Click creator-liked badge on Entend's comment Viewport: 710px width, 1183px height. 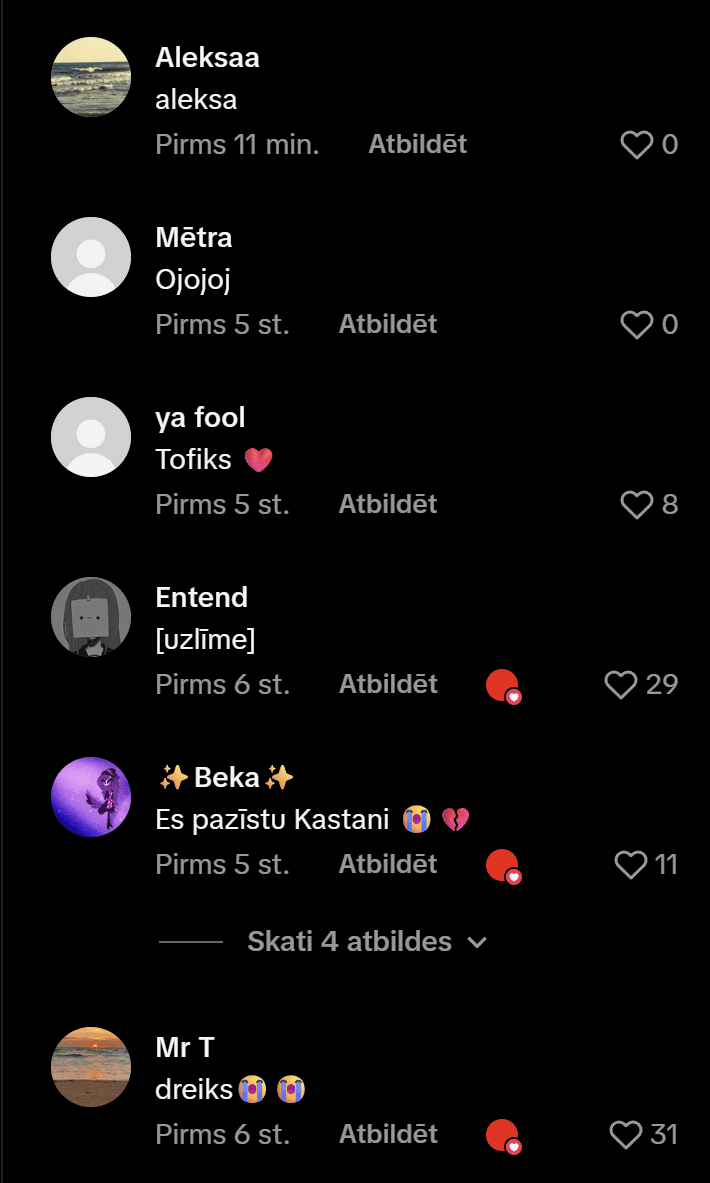click(x=503, y=686)
